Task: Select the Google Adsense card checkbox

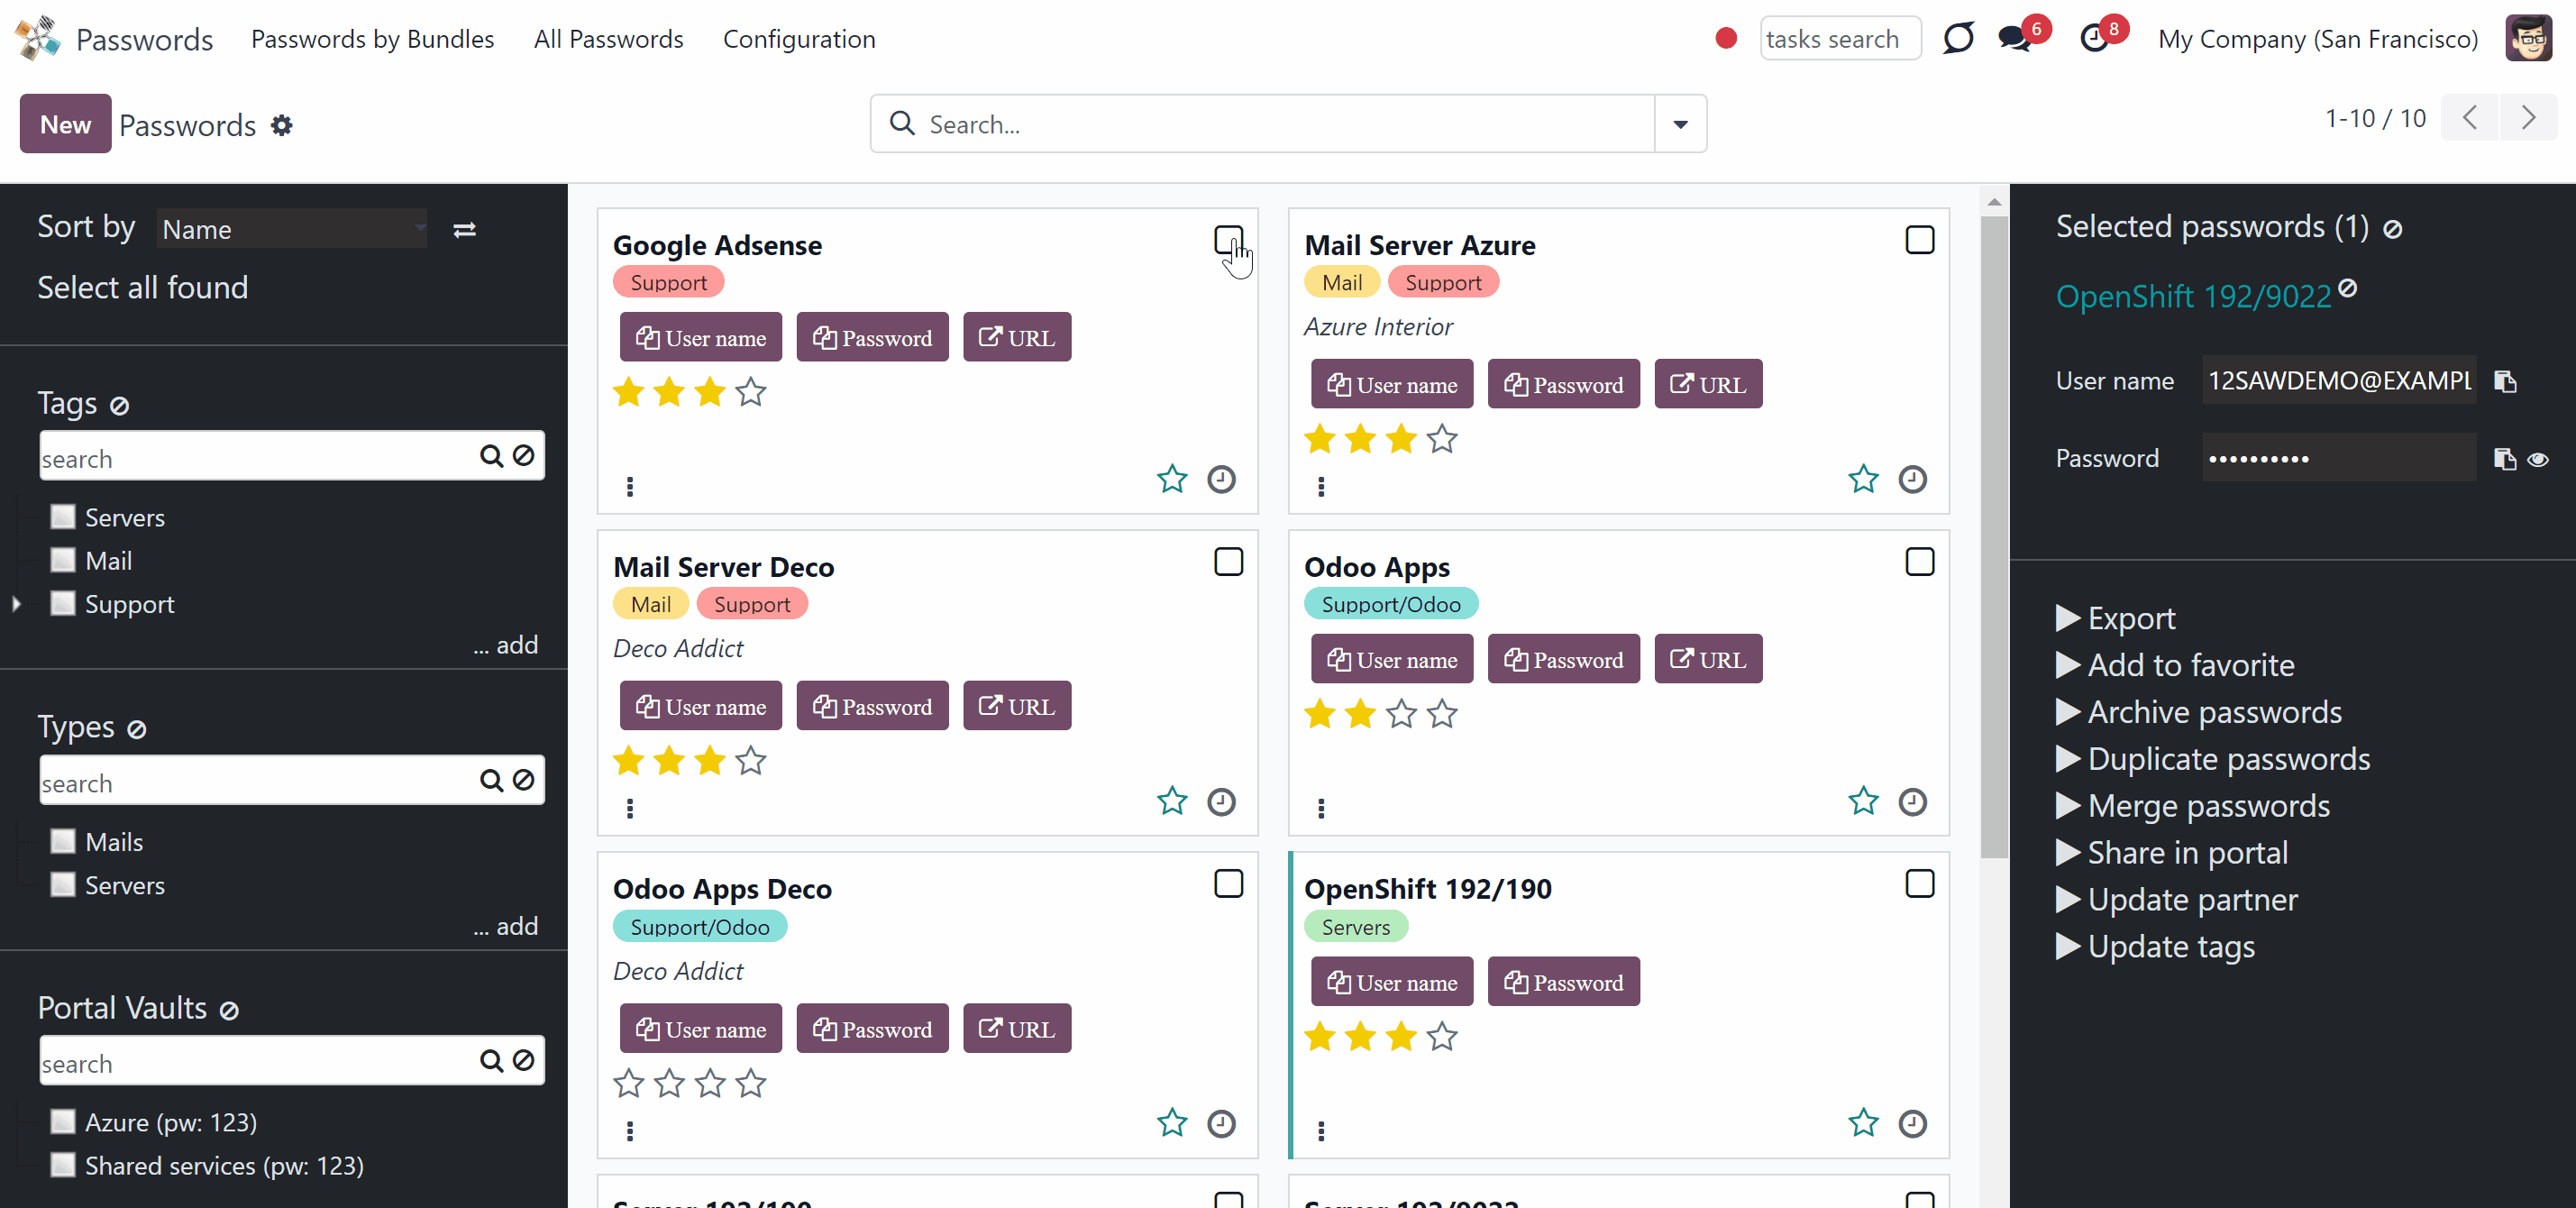Action: point(1228,240)
